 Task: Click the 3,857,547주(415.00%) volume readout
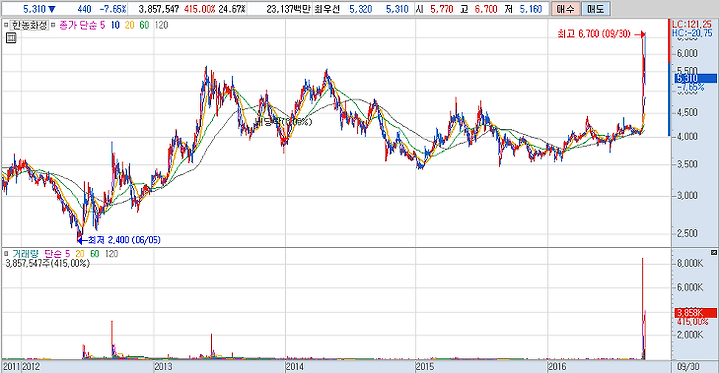(x=47, y=264)
